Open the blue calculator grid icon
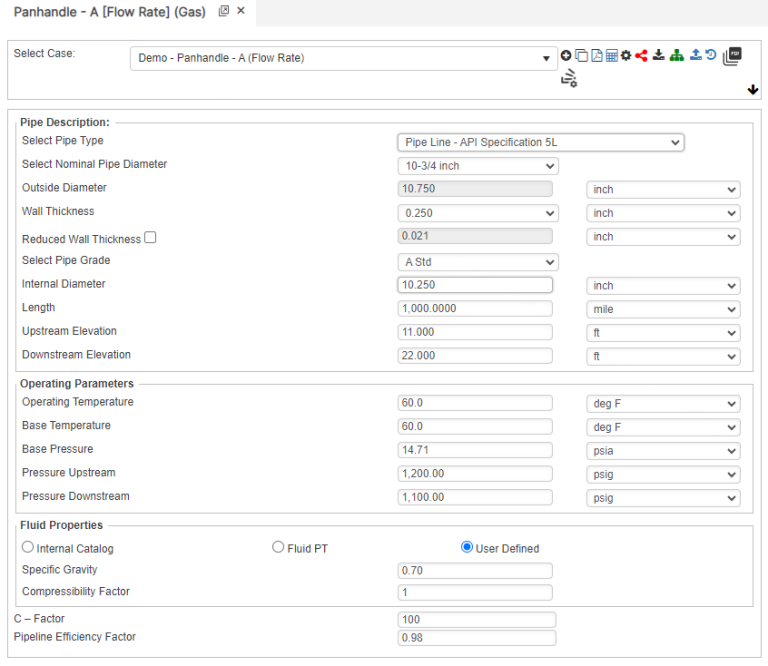Image resolution: width=768 pixels, height=666 pixels. 611,55
